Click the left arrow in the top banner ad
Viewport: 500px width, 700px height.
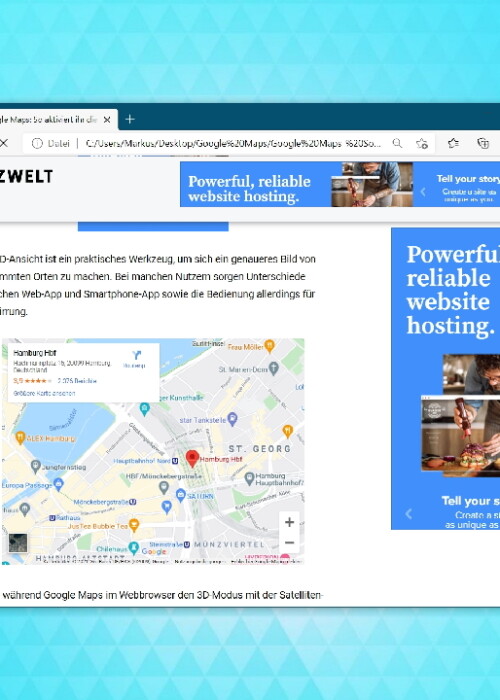tap(423, 192)
